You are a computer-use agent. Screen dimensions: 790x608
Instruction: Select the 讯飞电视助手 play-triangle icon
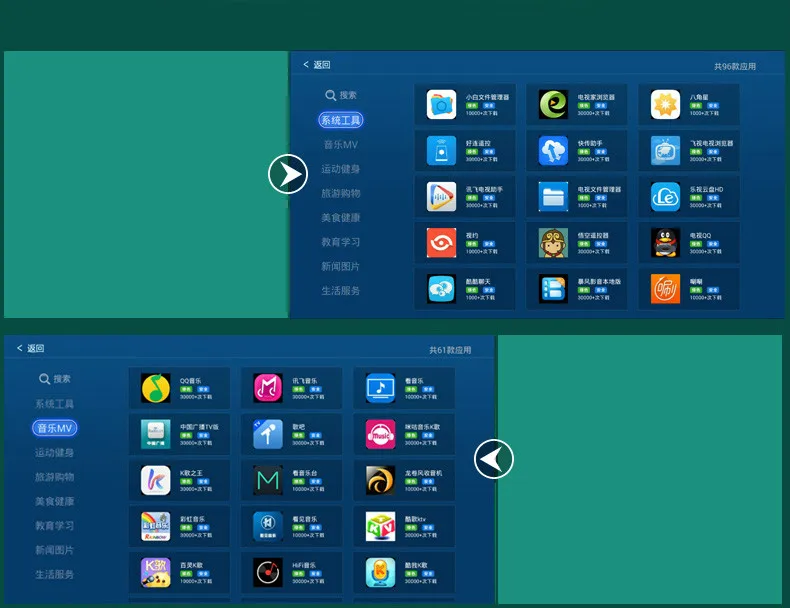tap(441, 197)
